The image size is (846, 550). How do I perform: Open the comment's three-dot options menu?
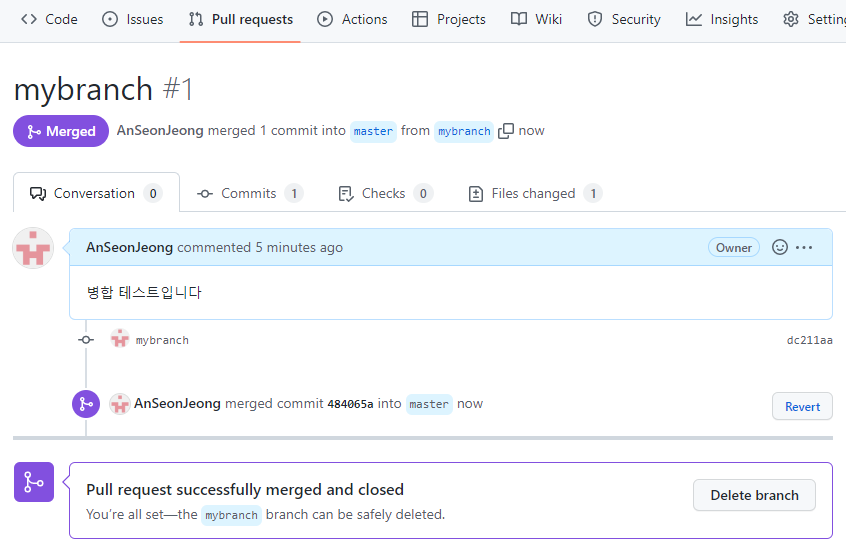(x=804, y=248)
